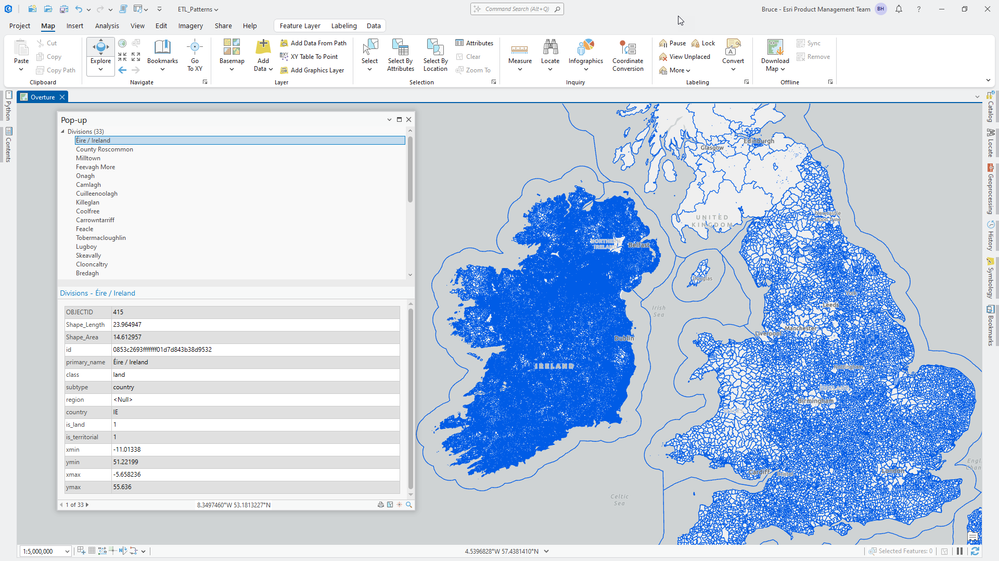Open the Infographics tool
The width and height of the screenshot is (999, 561).
(x=586, y=53)
